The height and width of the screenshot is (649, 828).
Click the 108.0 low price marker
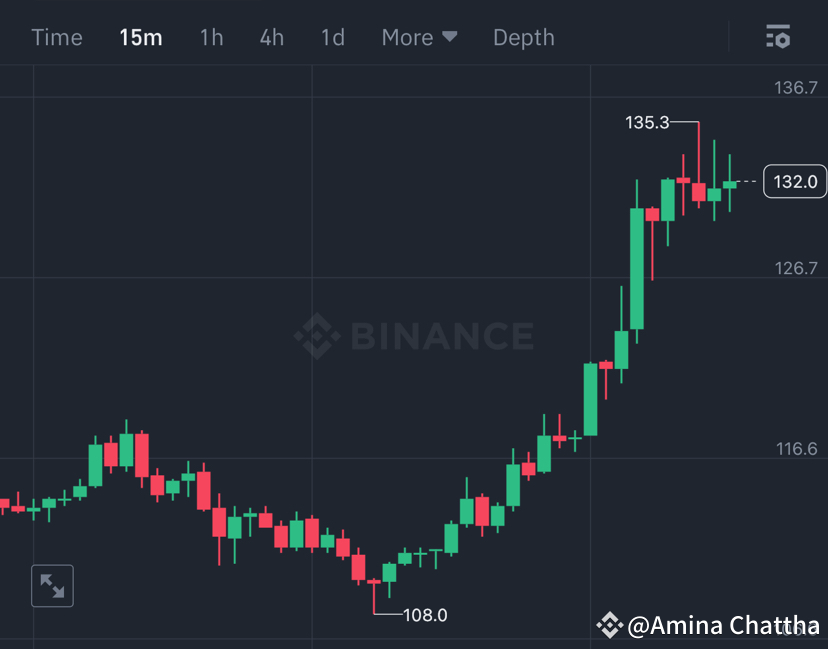point(424,615)
